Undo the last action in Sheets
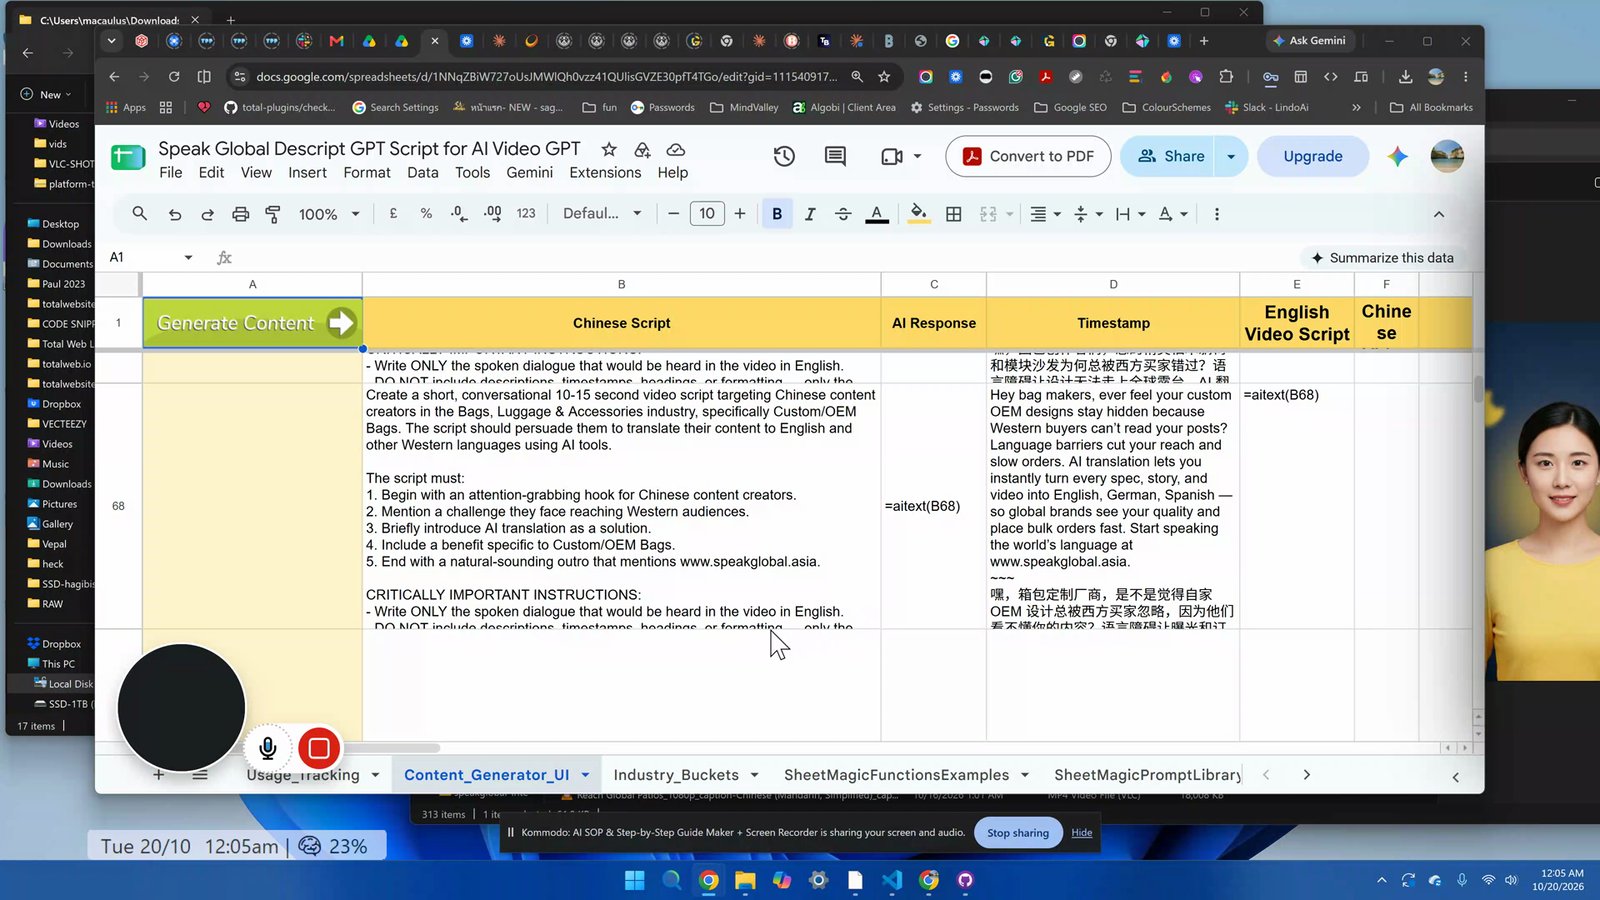The image size is (1600, 900). coord(175,214)
